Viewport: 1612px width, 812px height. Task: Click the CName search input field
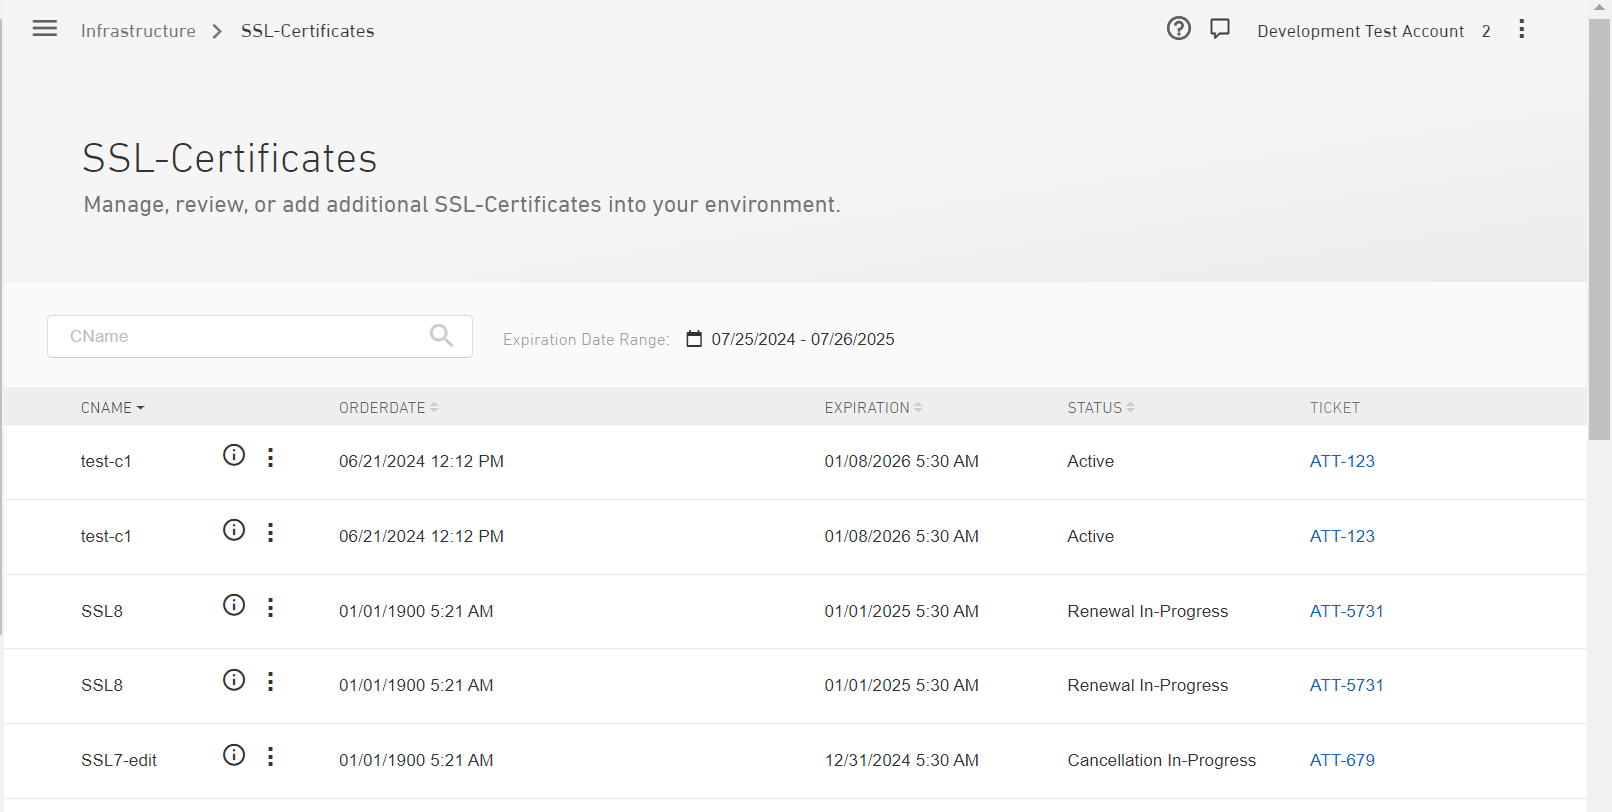[x=240, y=337]
